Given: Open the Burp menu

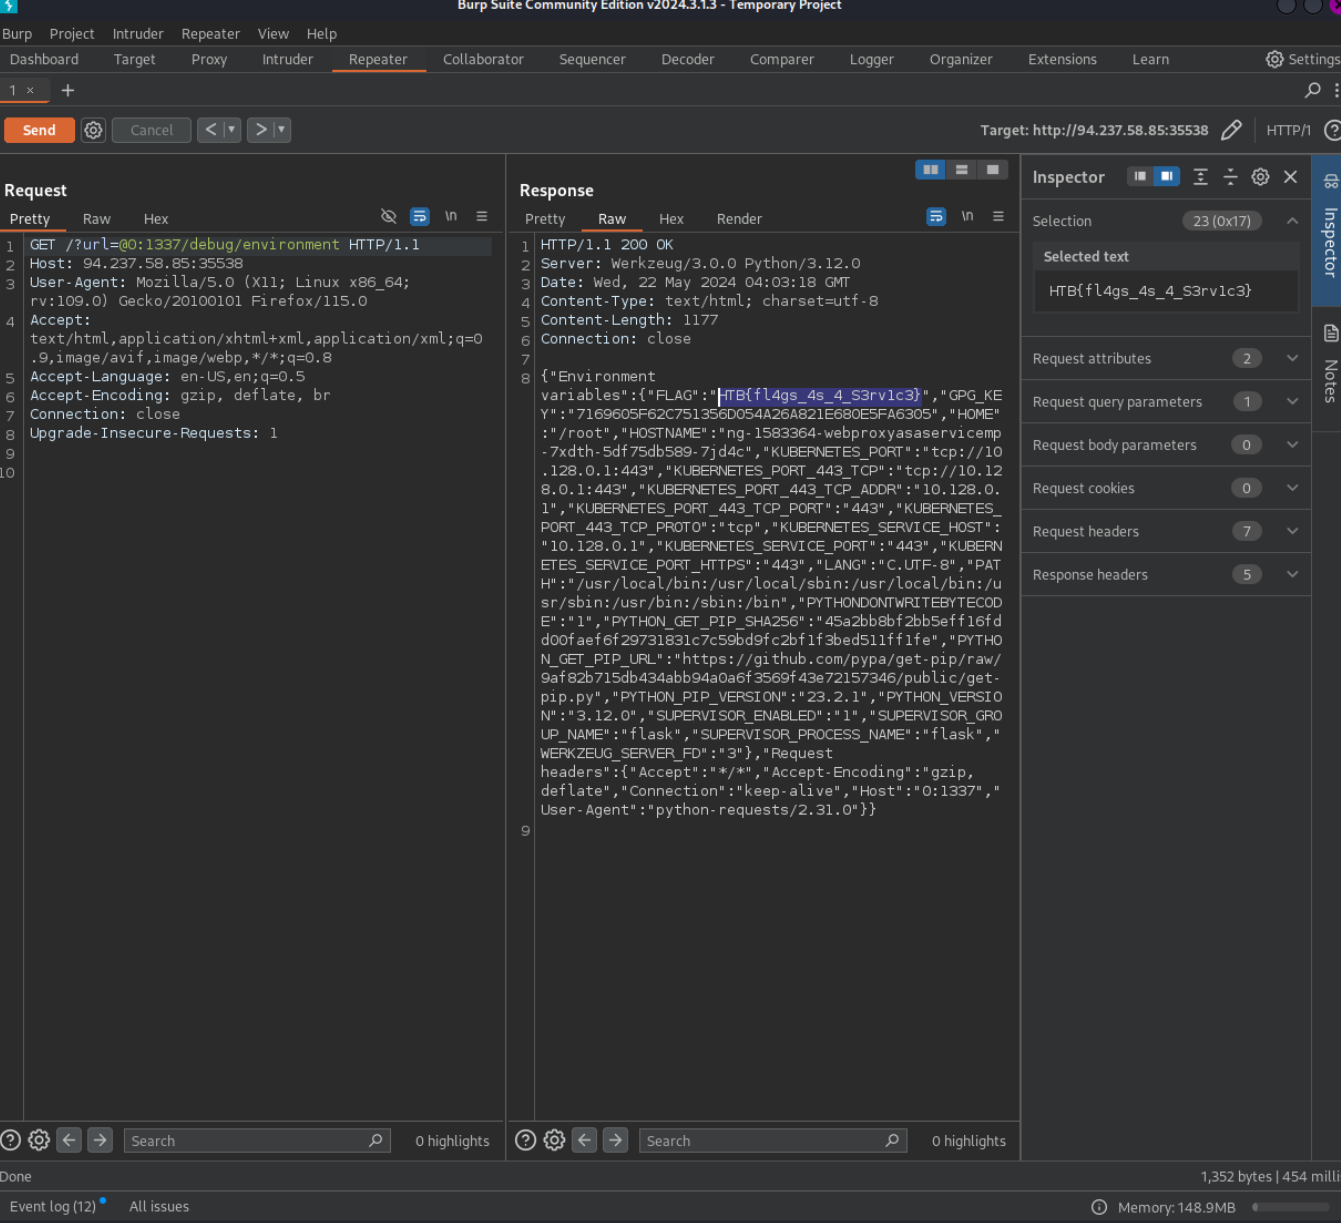Looking at the screenshot, I should click(17, 33).
